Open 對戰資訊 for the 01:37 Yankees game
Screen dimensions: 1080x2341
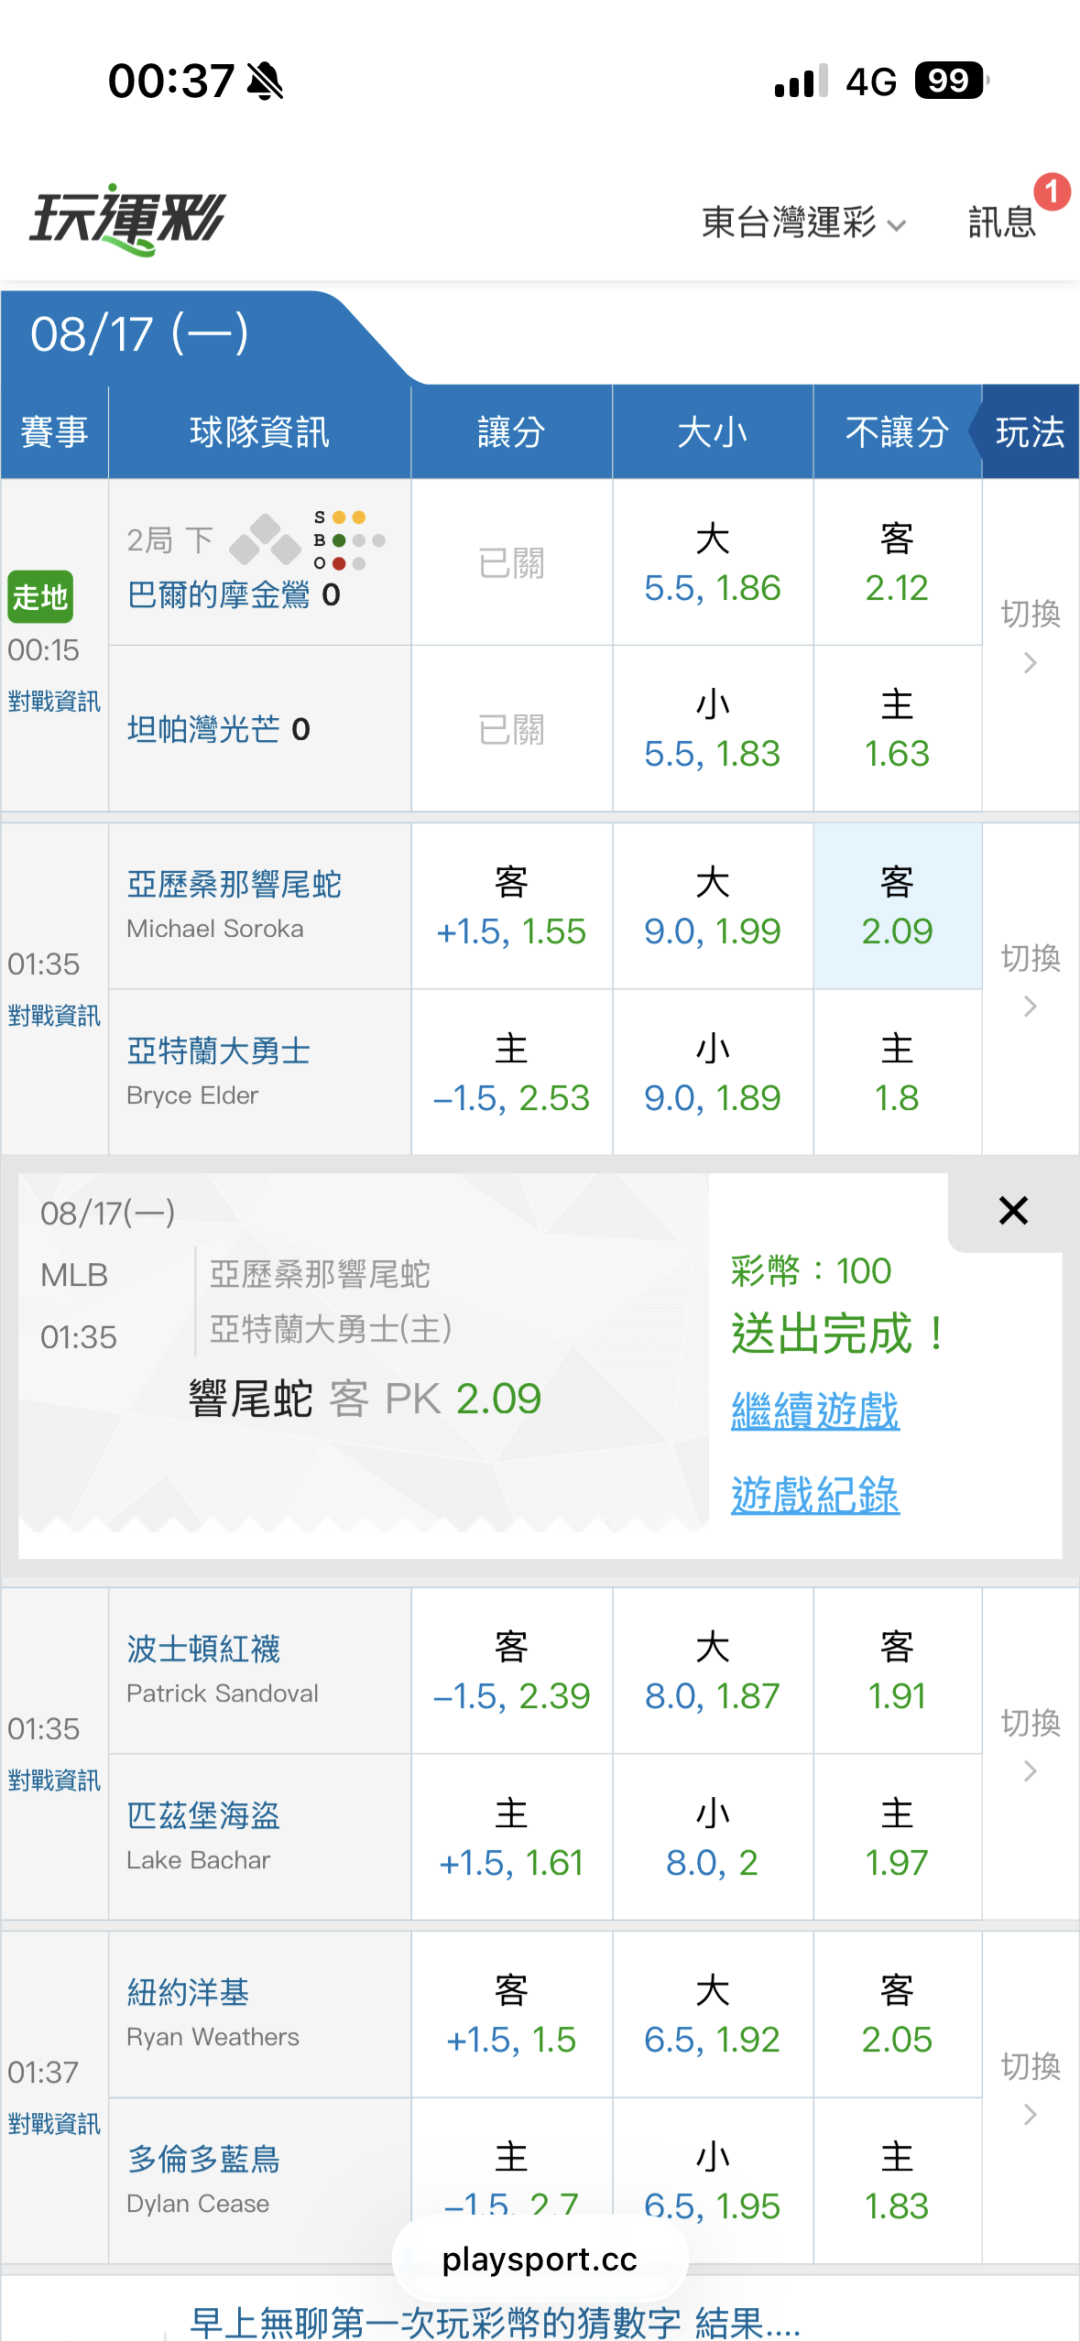point(54,2124)
